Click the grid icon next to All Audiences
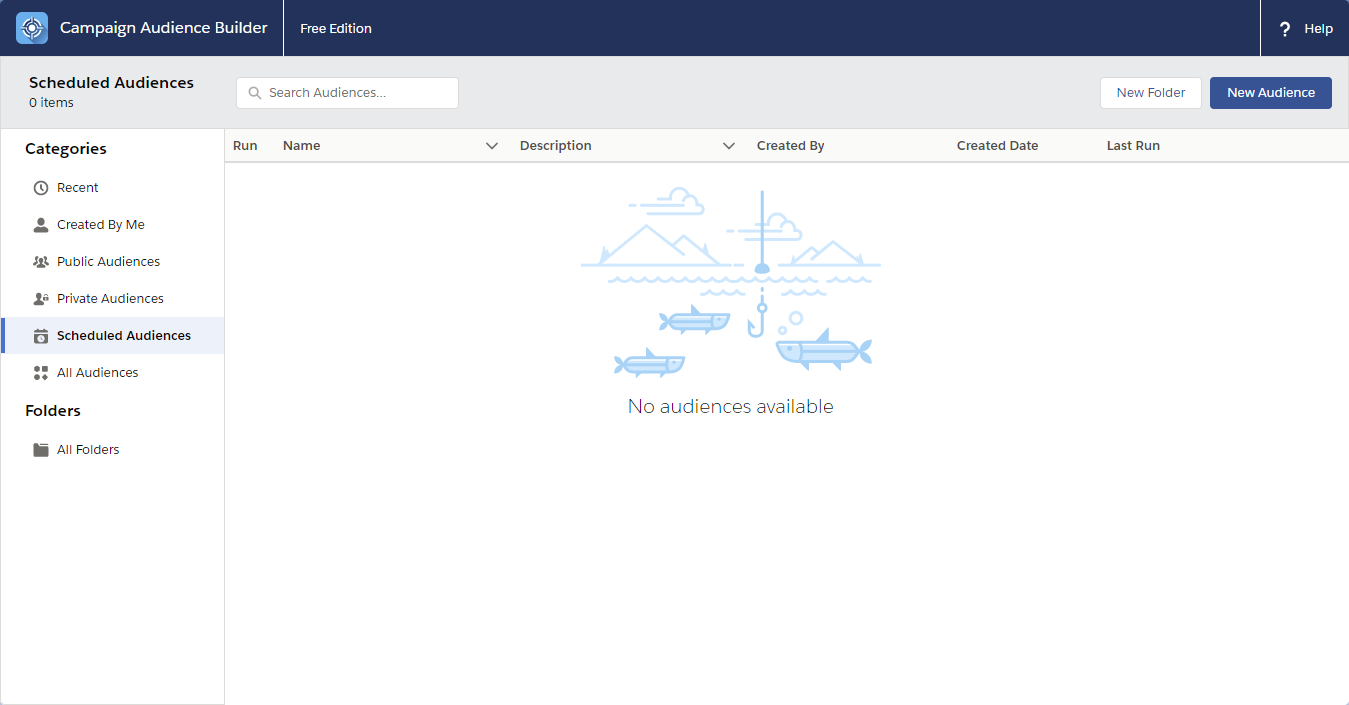The image size is (1349, 705). coord(41,372)
